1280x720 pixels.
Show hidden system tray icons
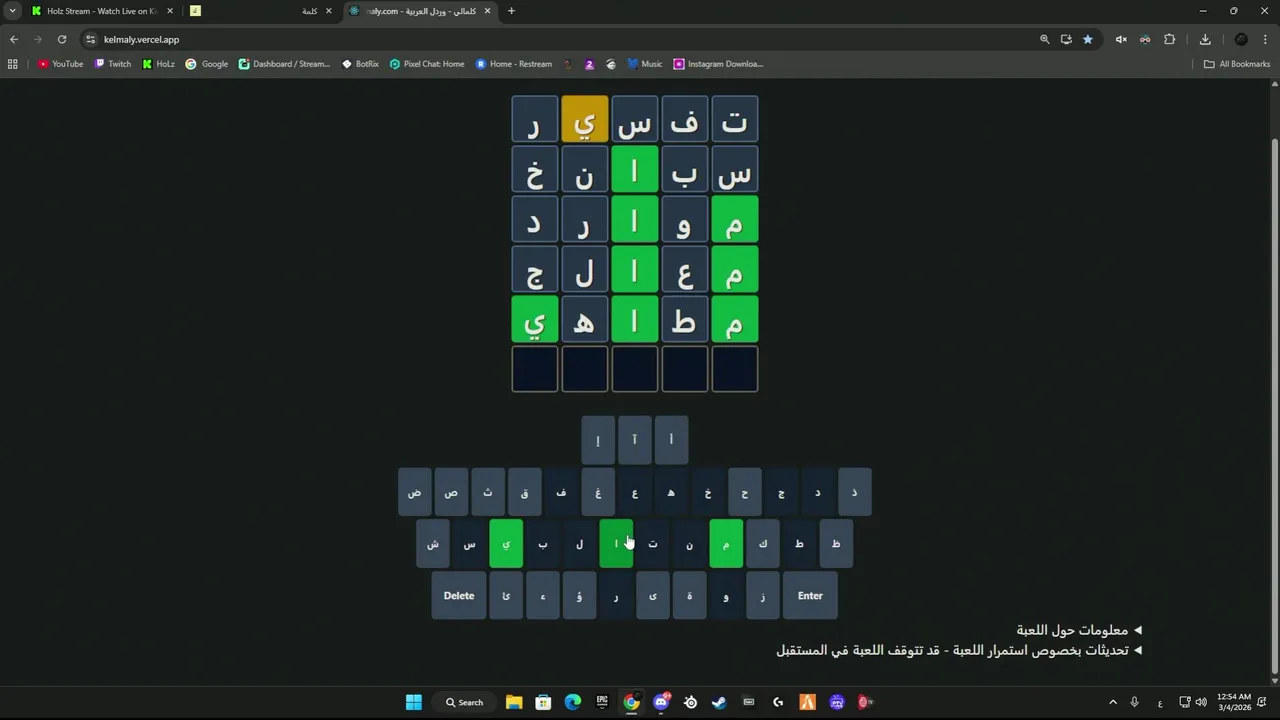(x=1113, y=702)
